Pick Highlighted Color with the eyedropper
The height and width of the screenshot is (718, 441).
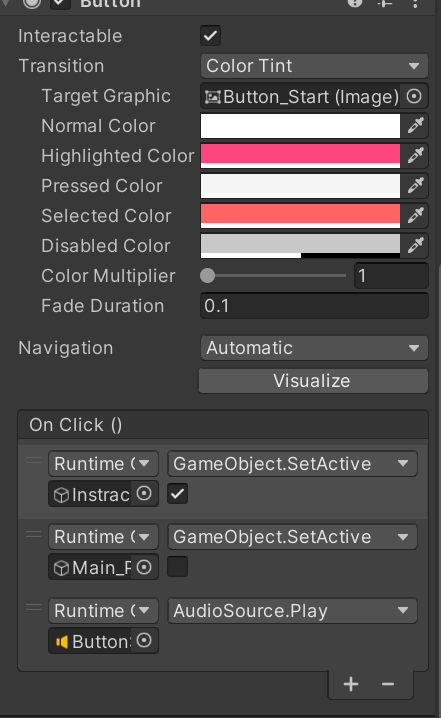coord(415,156)
